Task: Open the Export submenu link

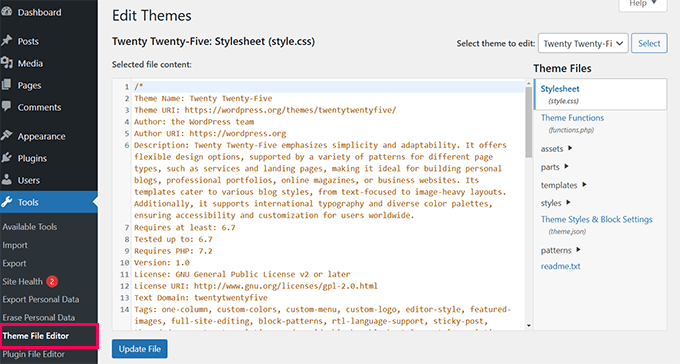Action: (x=14, y=263)
